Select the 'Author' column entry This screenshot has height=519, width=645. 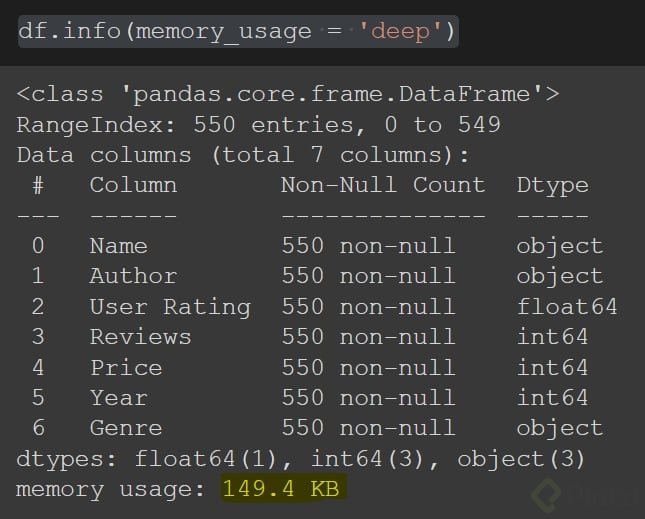pos(133,276)
